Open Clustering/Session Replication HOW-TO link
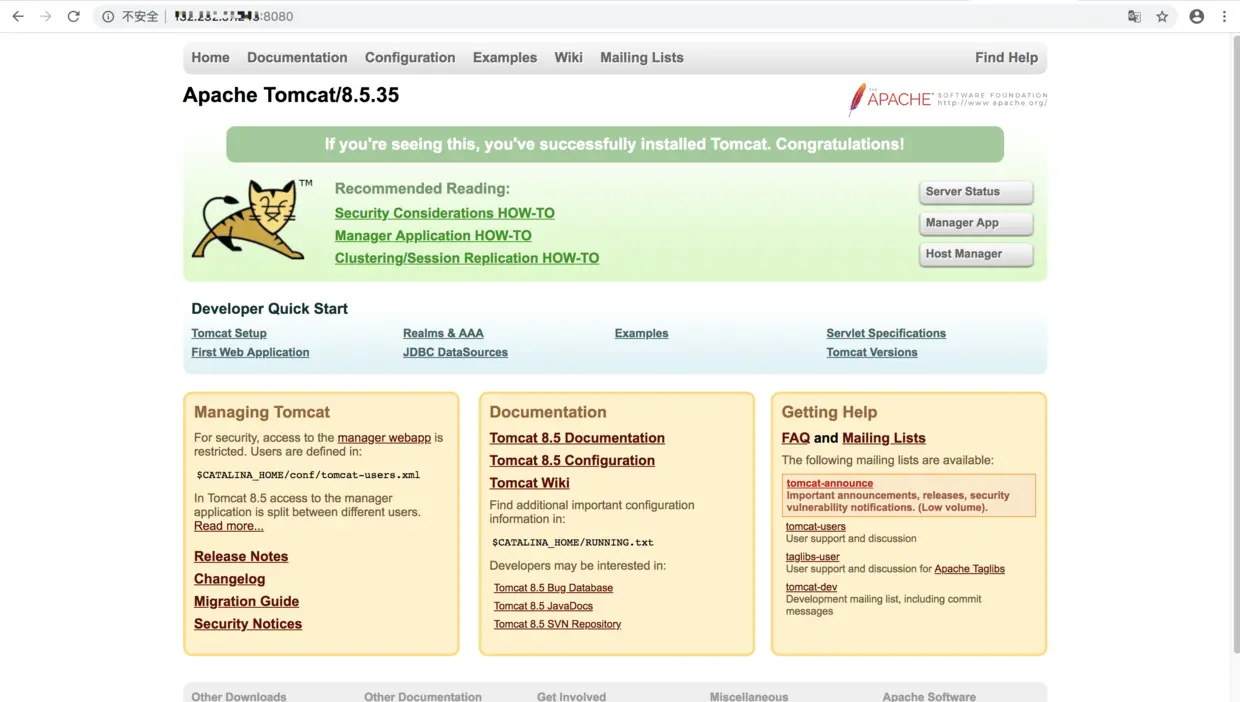 (x=467, y=258)
